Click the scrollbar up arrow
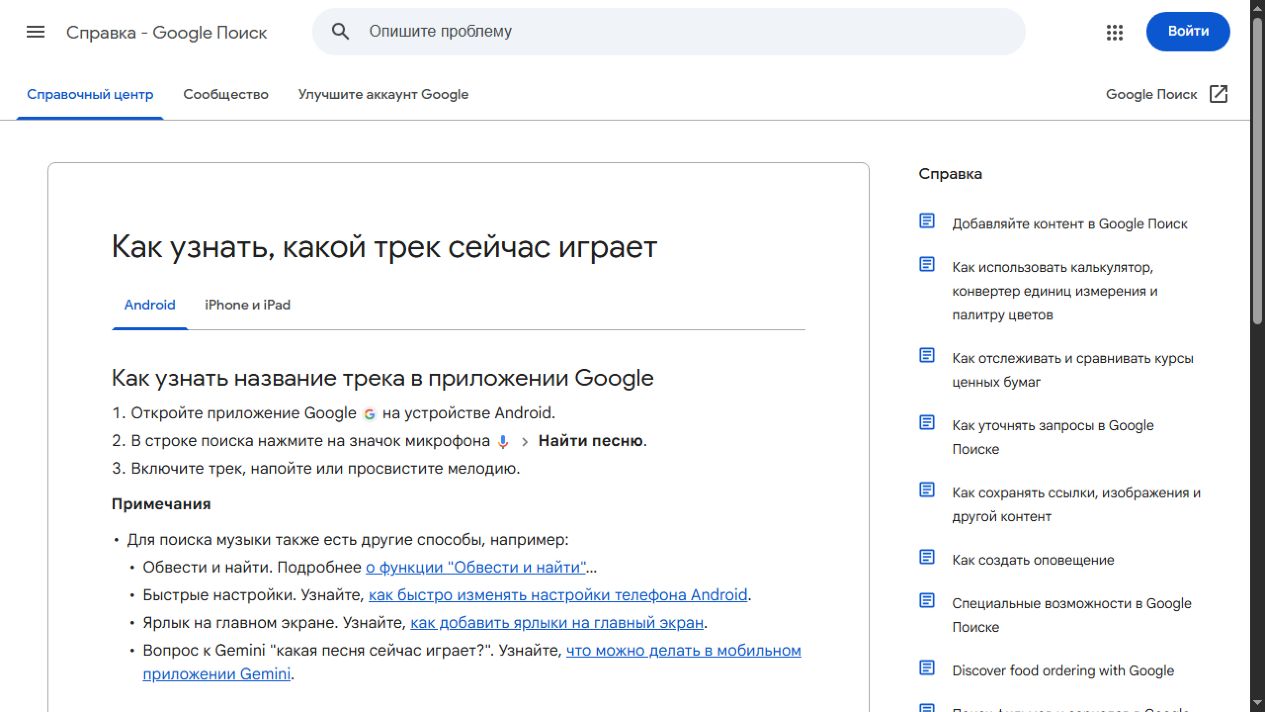 pyautogui.click(x=1257, y=8)
